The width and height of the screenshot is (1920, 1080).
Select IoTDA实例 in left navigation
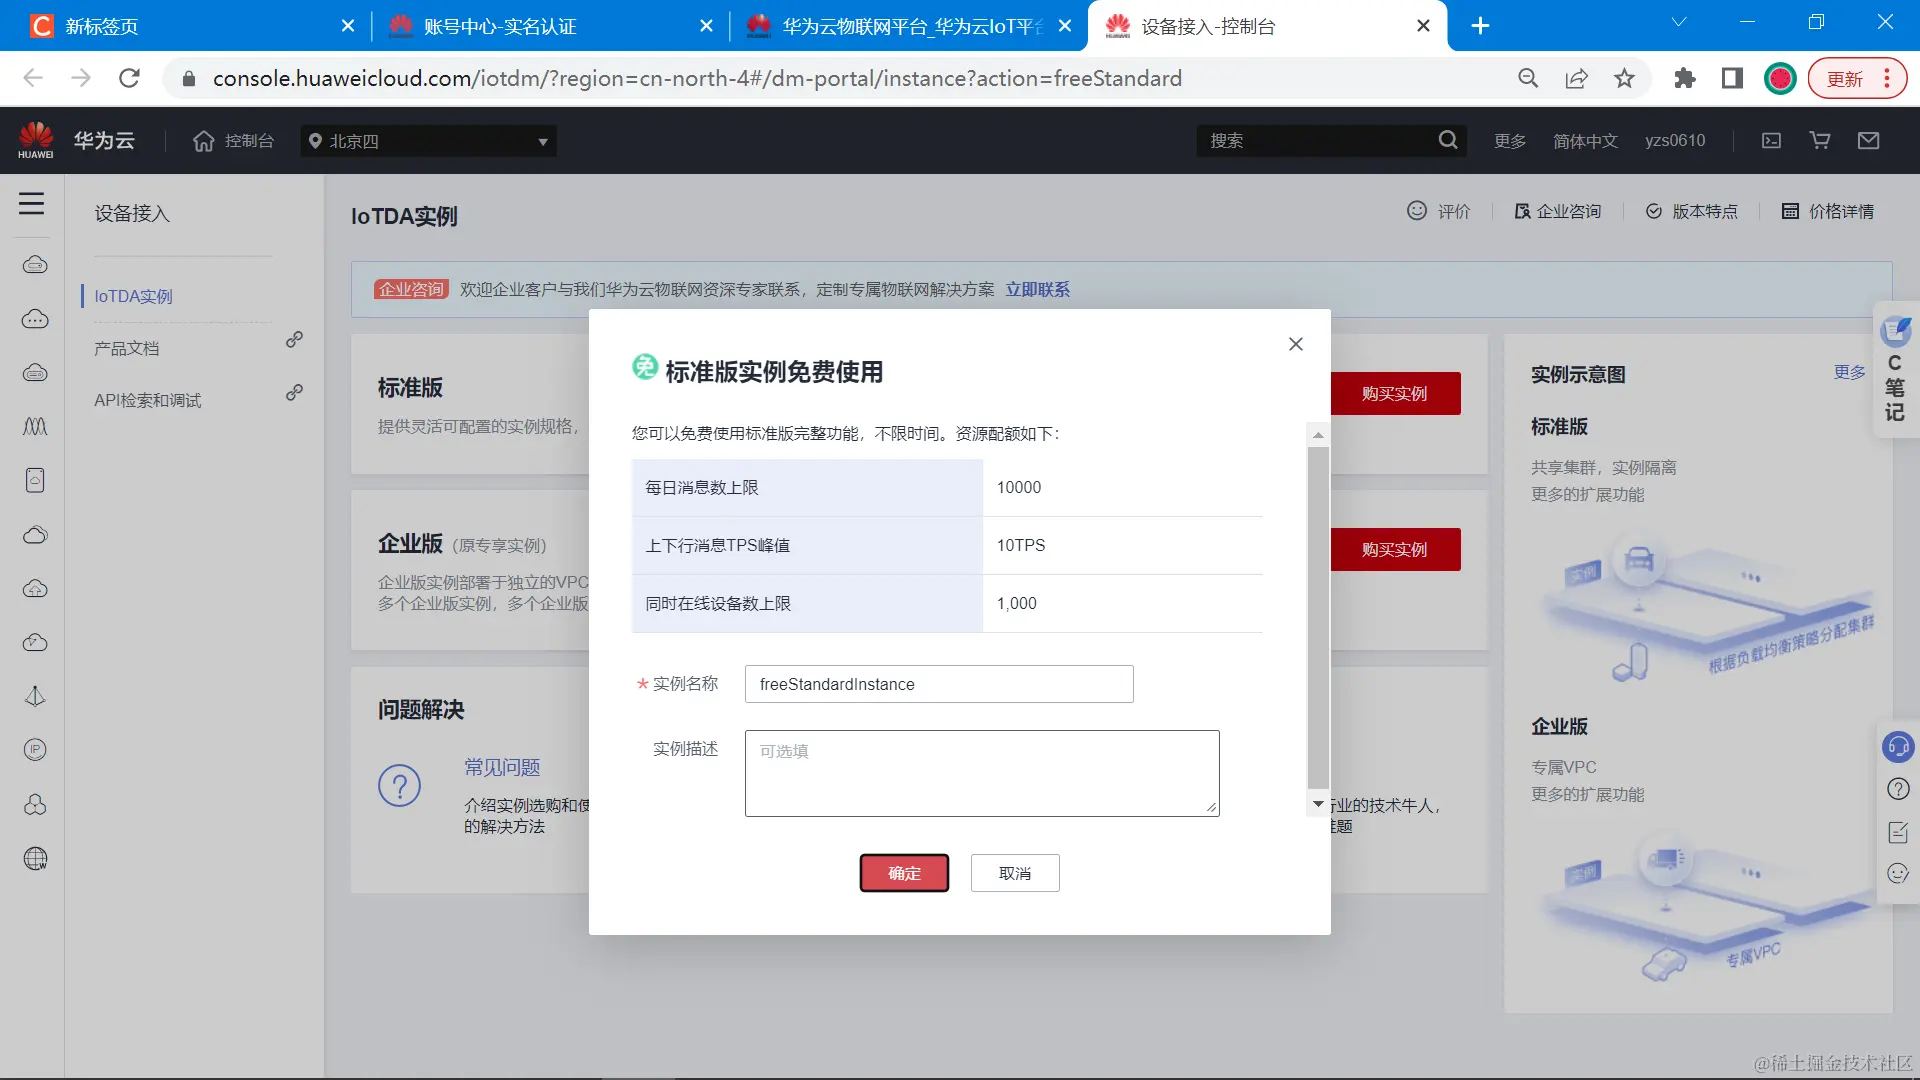coord(133,296)
